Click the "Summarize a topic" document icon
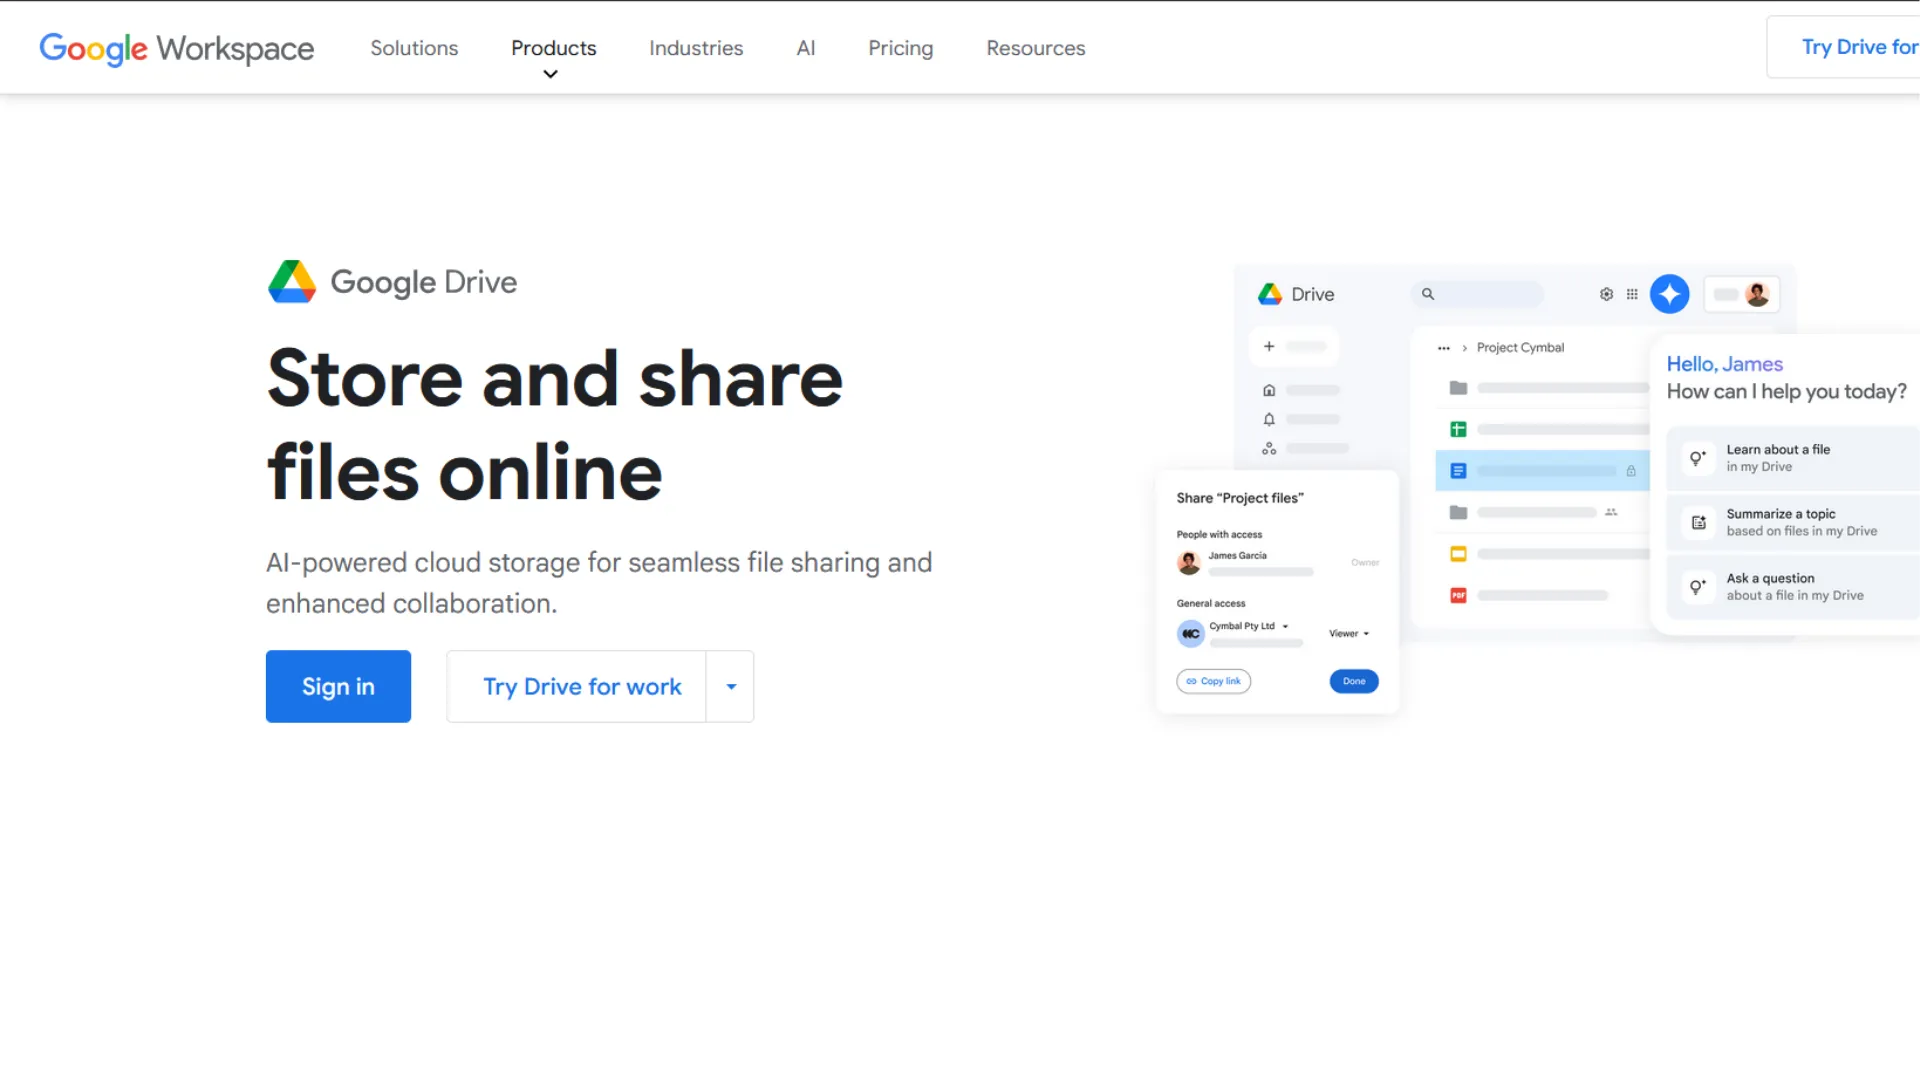Screen dimensions: 1920x1080 tap(1697, 522)
